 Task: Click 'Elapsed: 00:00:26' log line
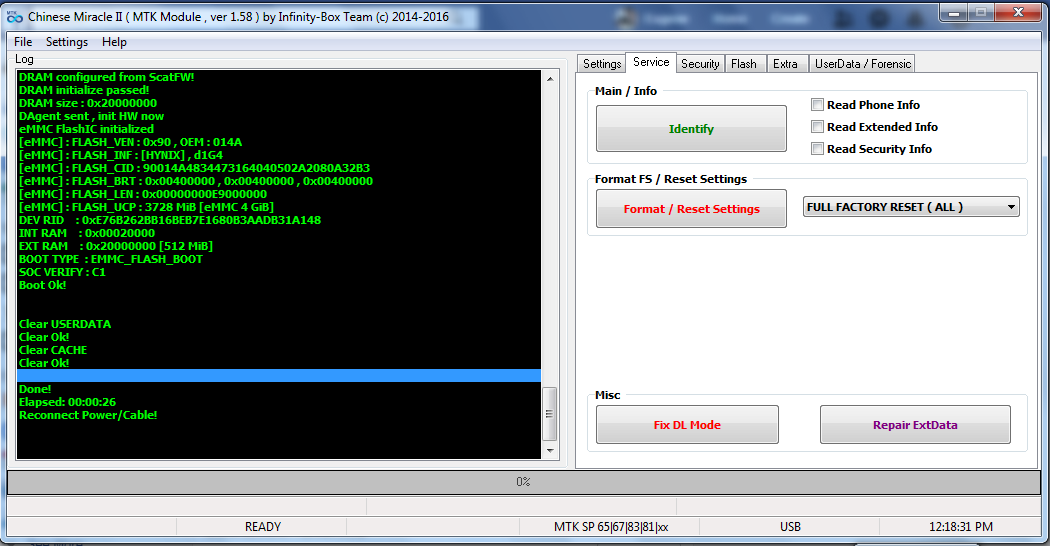click(67, 402)
